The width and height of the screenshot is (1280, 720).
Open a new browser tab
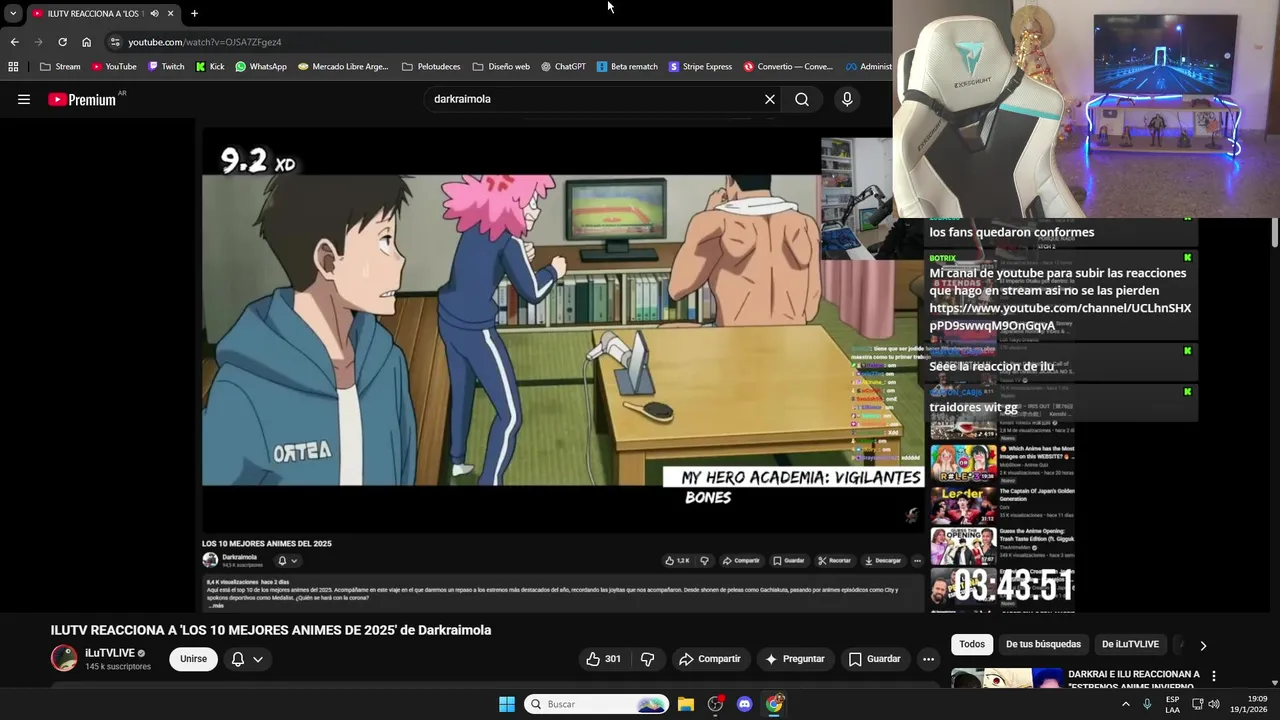point(194,13)
